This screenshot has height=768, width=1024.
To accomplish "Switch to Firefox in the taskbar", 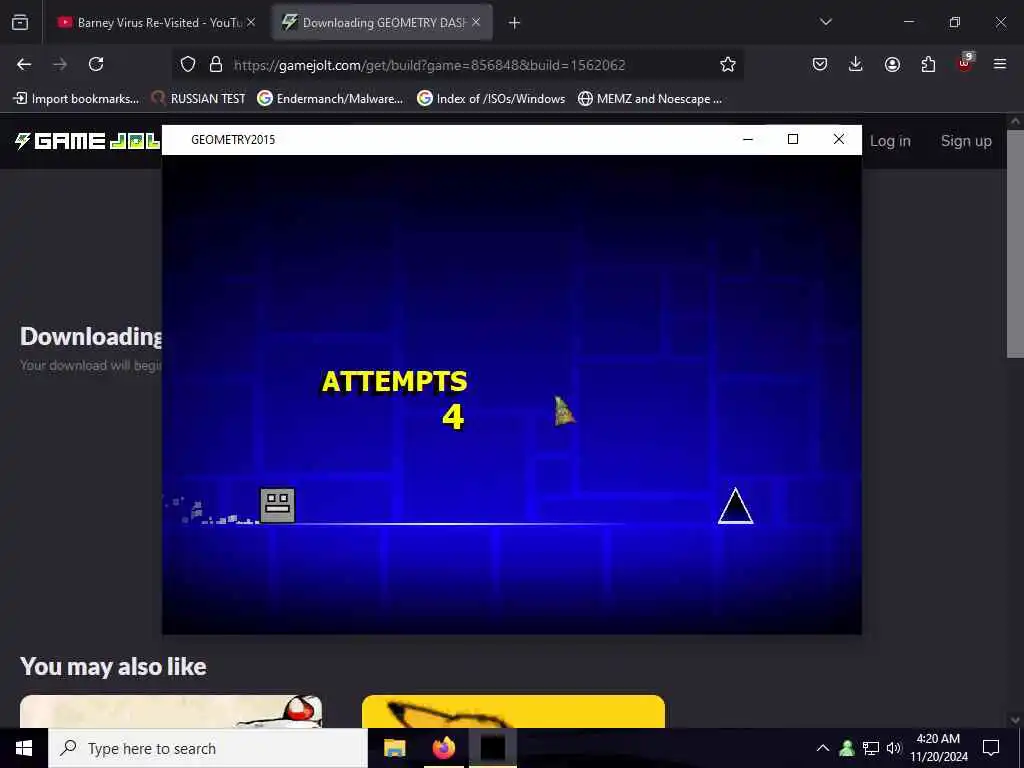I will tap(444, 748).
